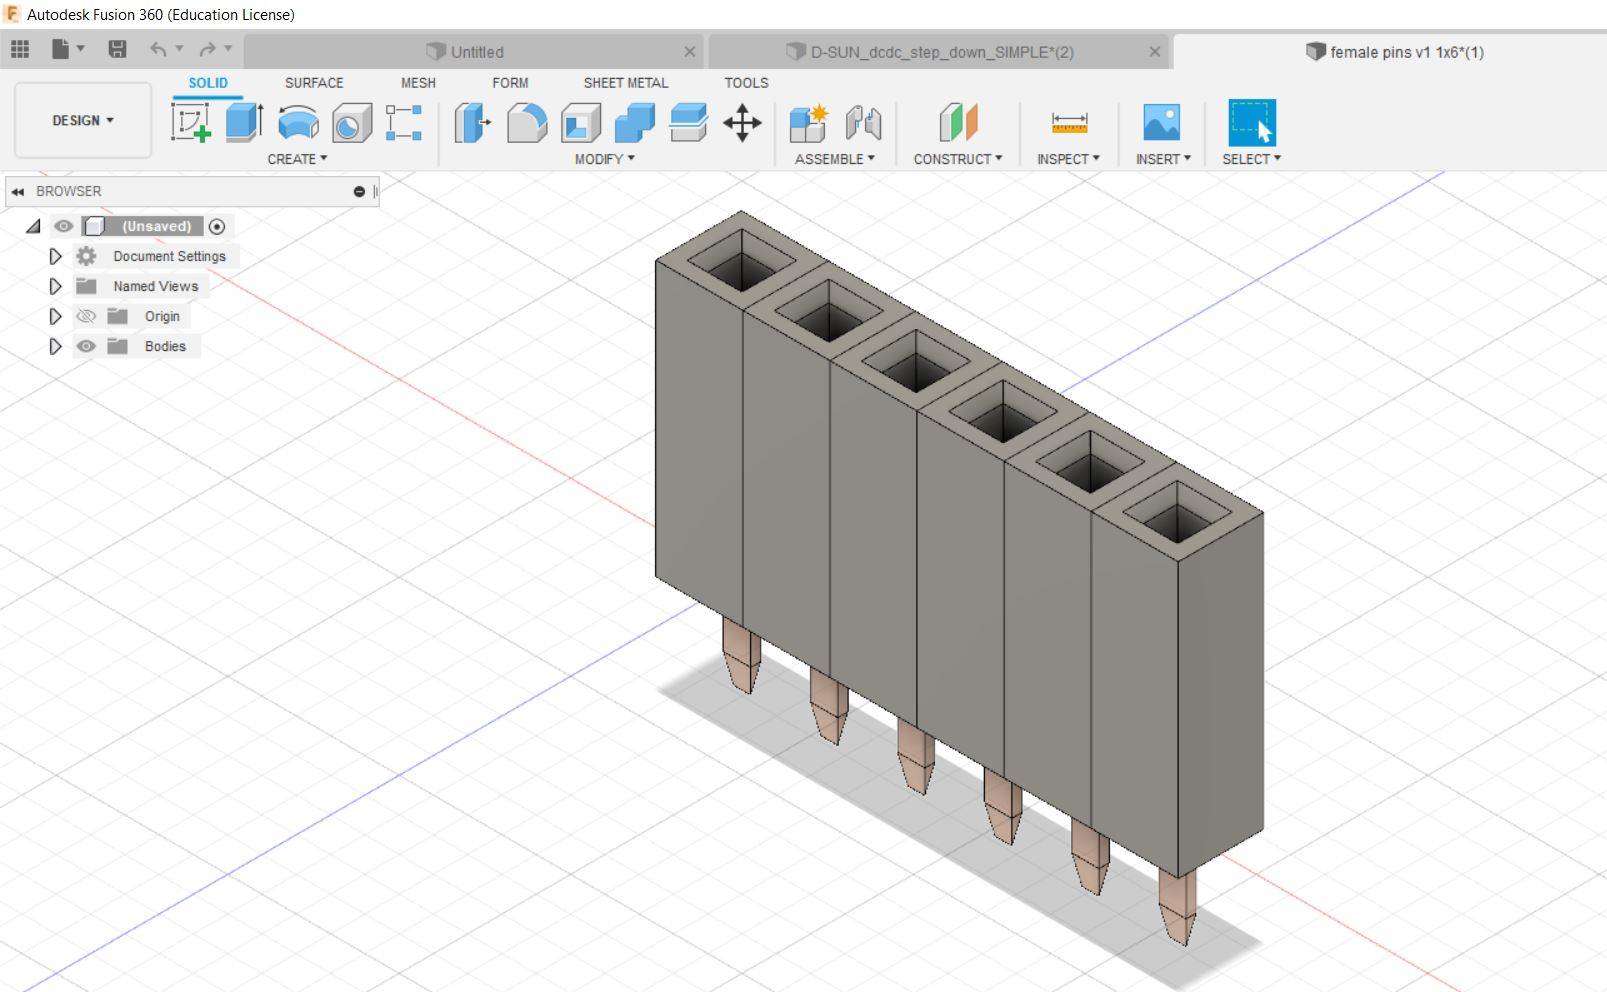Select the Fillet tool
This screenshot has width=1607, height=992.
click(x=527, y=123)
